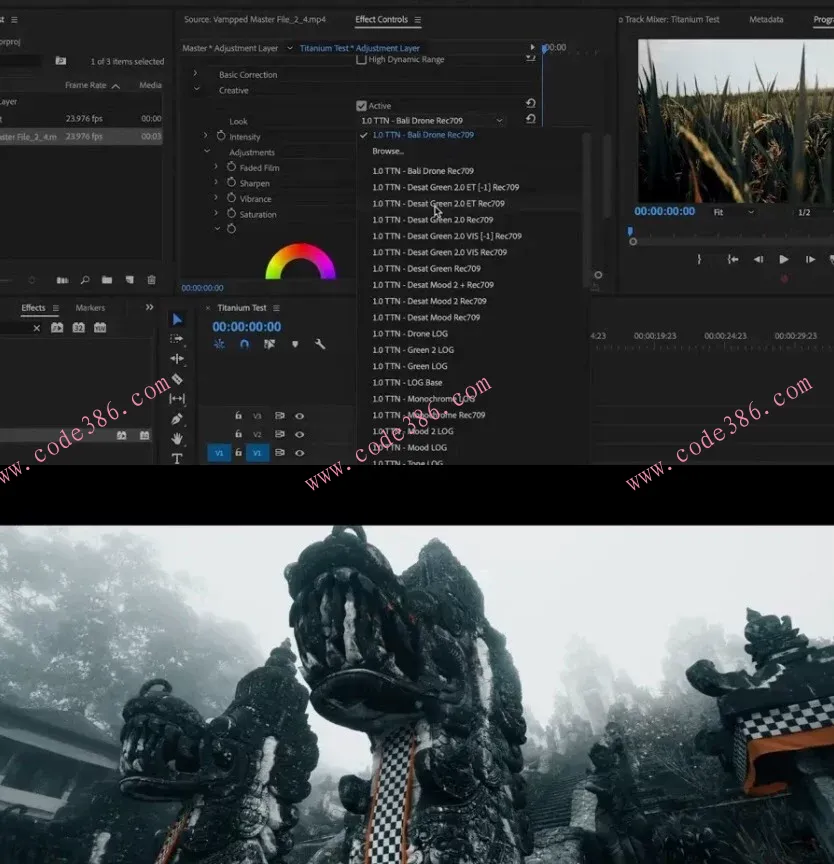Viewport: 834px width, 864px height.
Task: Click the Play button in Program monitor
Action: (x=783, y=259)
